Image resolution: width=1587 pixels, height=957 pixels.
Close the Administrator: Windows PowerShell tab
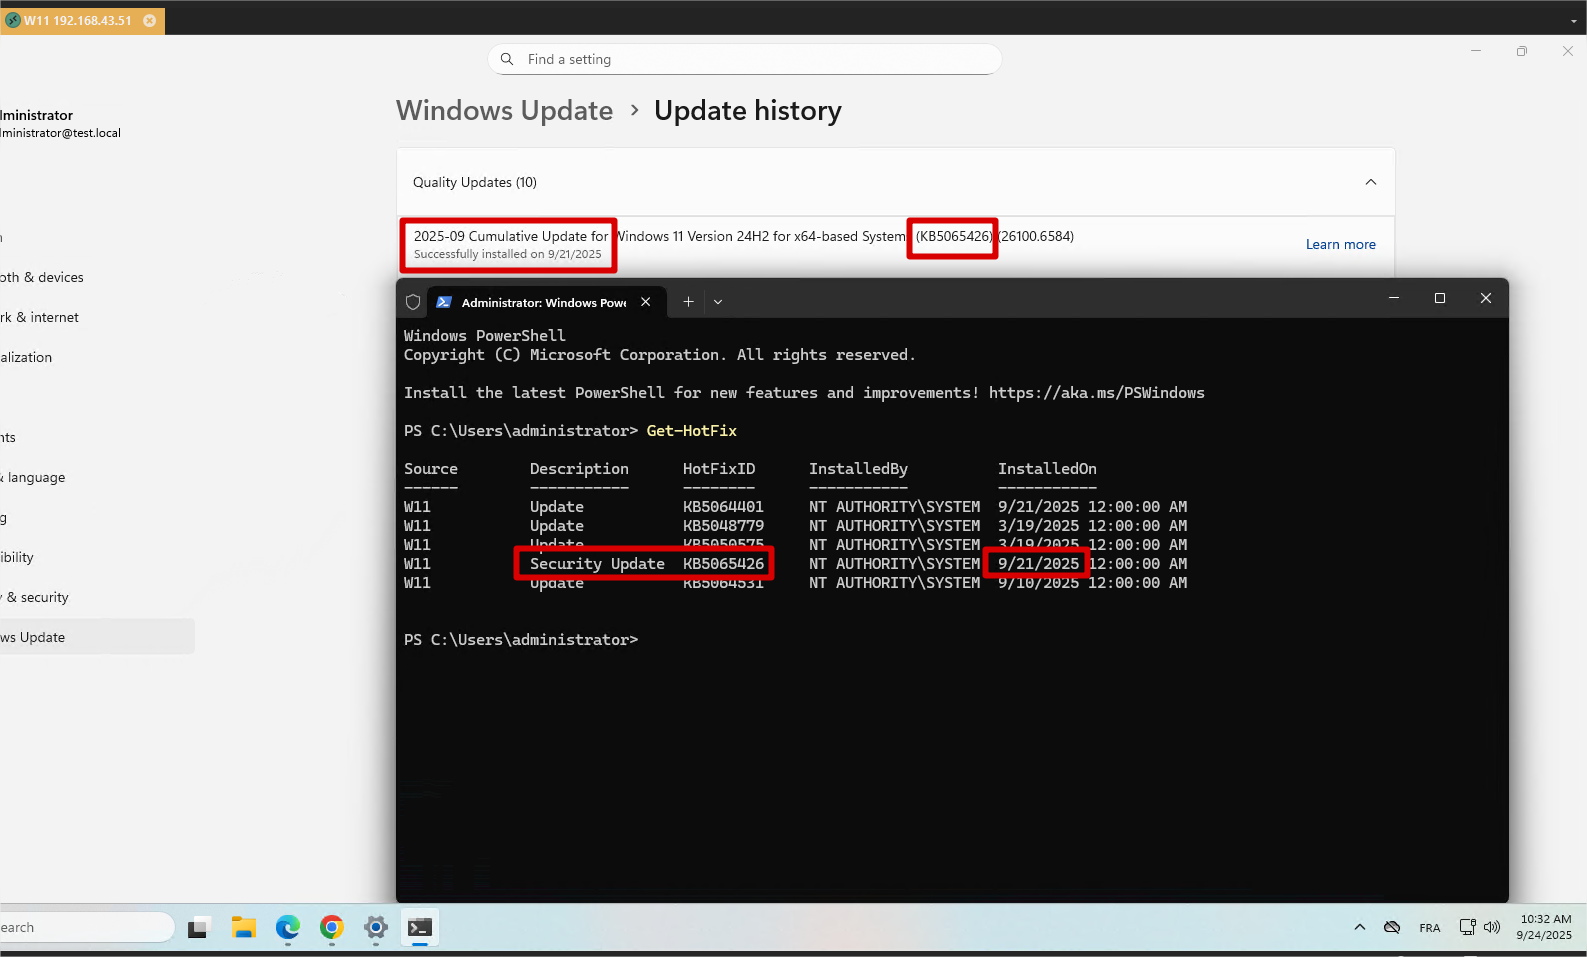pos(646,302)
